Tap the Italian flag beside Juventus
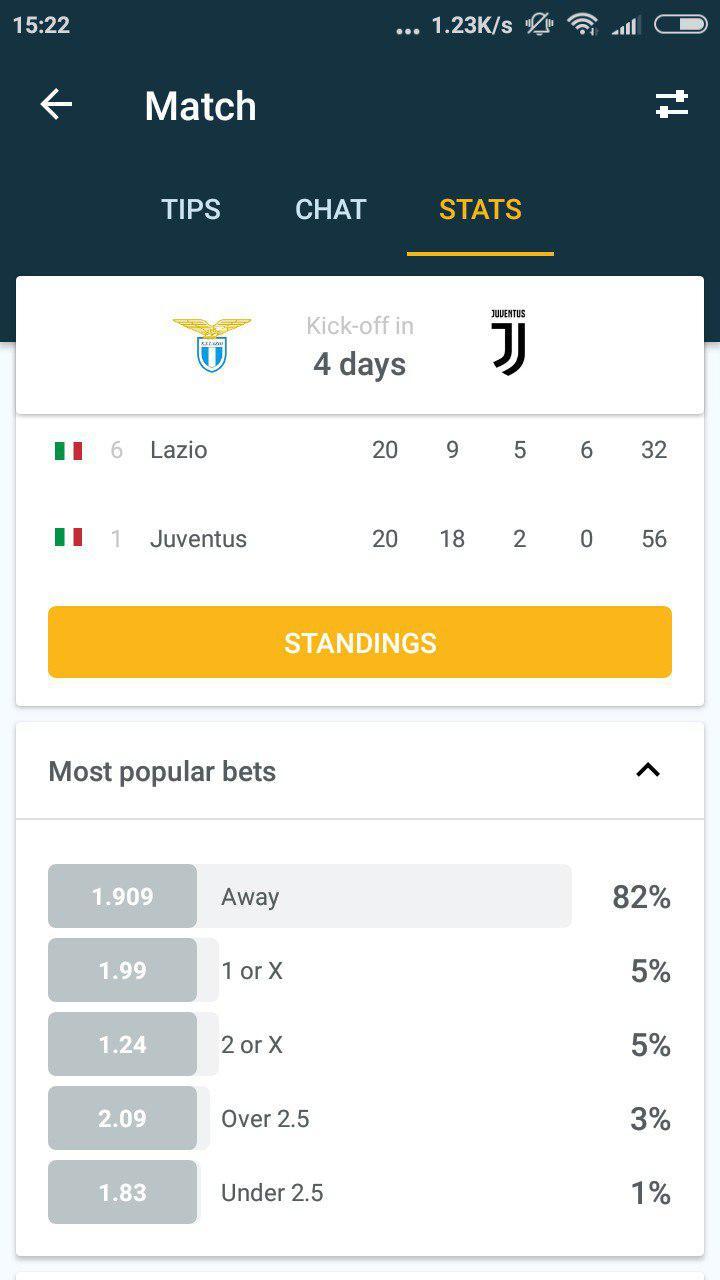The width and height of the screenshot is (720, 1280). click(x=68, y=538)
